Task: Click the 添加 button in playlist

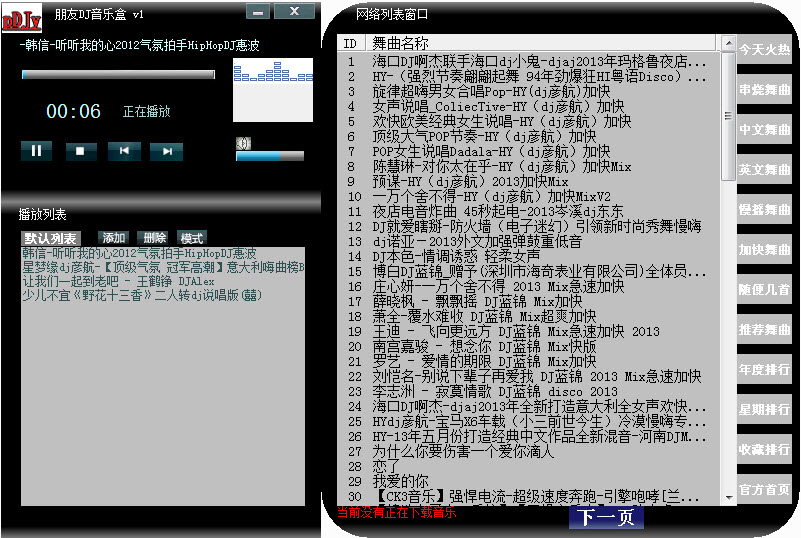Action: click(x=113, y=238)
